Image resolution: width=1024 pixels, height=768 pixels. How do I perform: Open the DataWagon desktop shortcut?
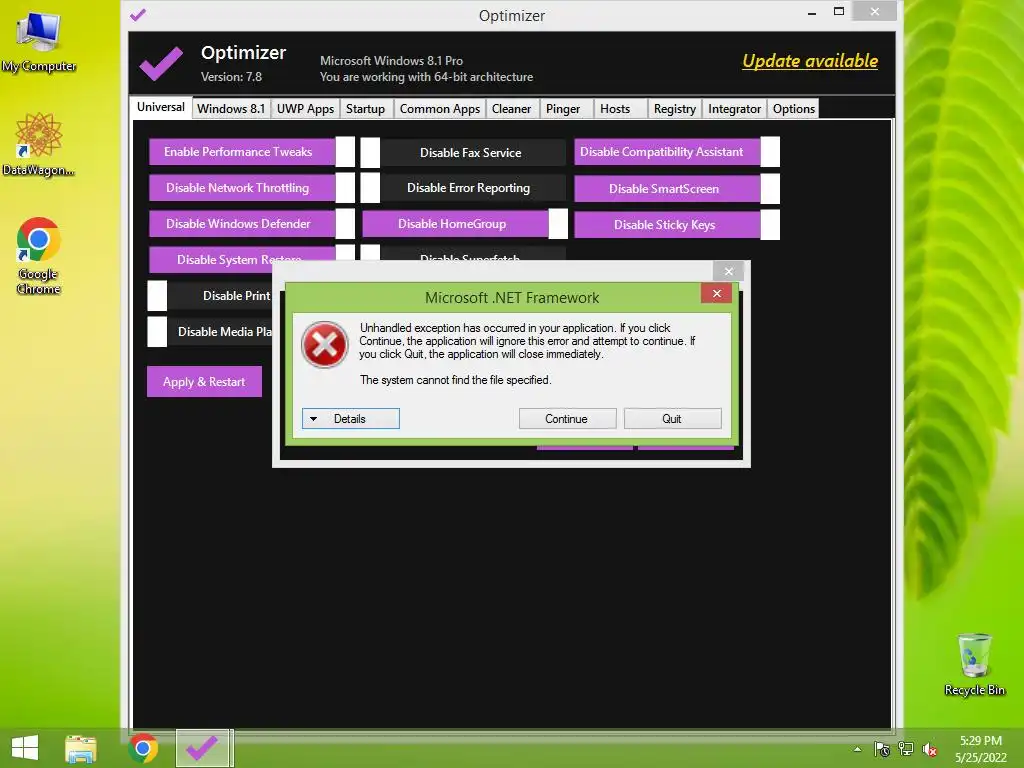[x=39, y=144]
